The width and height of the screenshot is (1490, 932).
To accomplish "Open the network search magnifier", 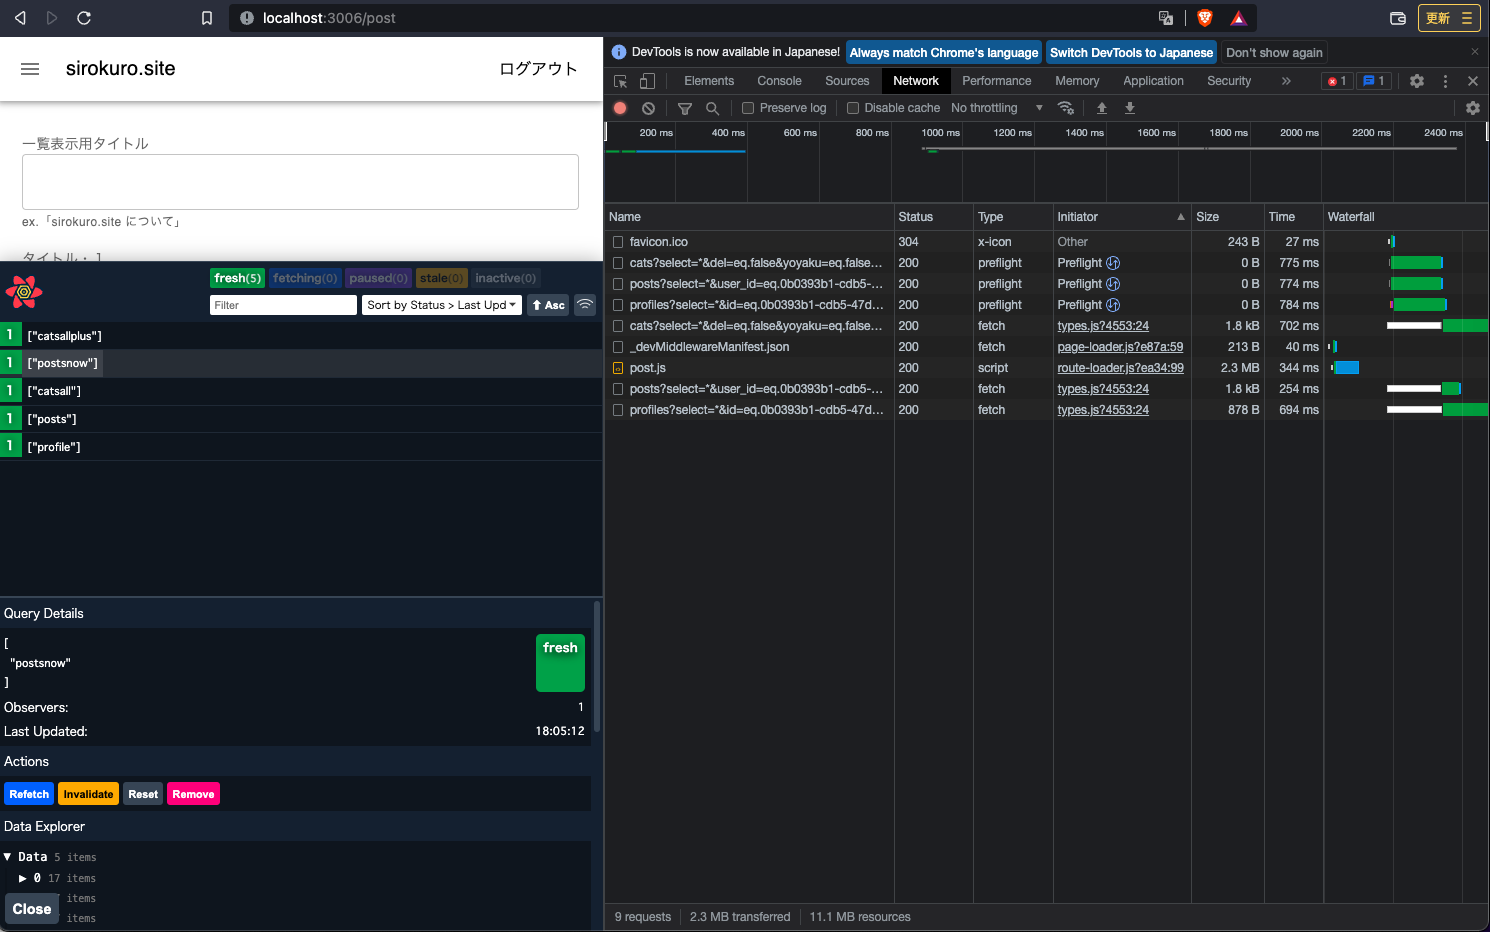I will (x=712, y=108).
